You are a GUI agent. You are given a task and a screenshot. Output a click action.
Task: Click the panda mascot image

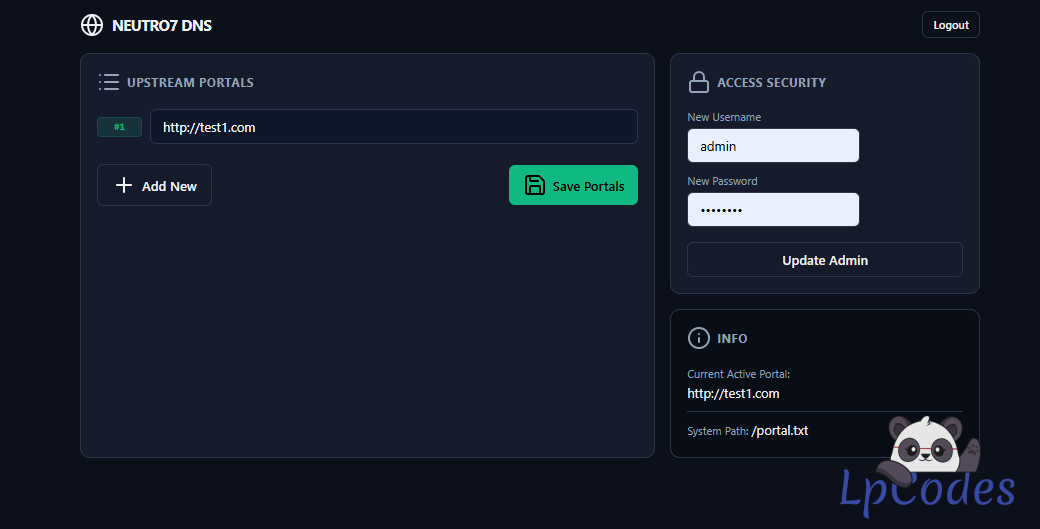[x=928, y=445]
